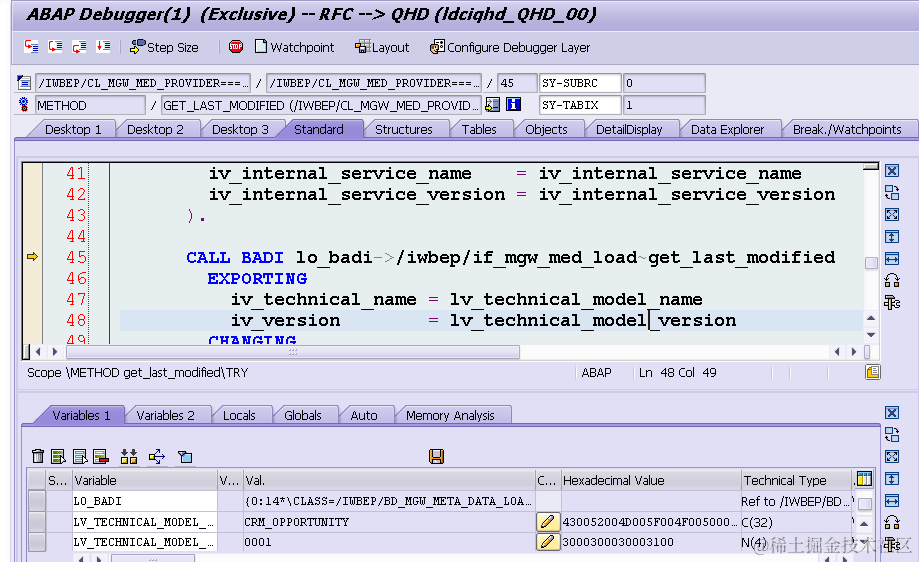Click line 45 in the breakpoint margin

pyautogui.click(x=32, y=257)
